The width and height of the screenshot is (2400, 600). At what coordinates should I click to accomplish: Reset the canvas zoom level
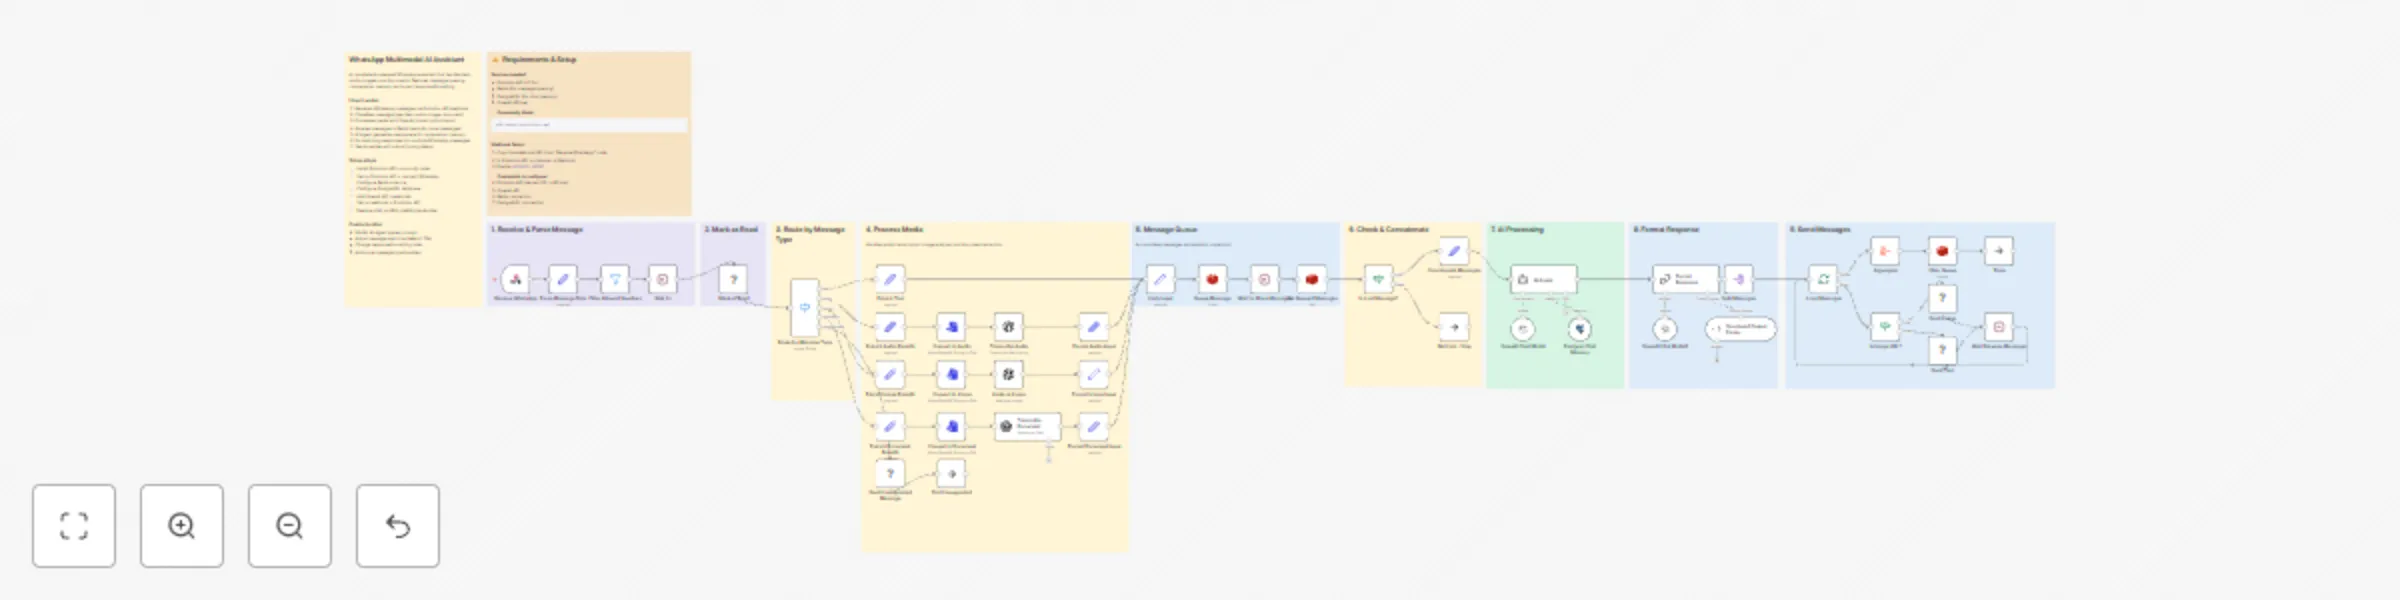pos(398,526)
